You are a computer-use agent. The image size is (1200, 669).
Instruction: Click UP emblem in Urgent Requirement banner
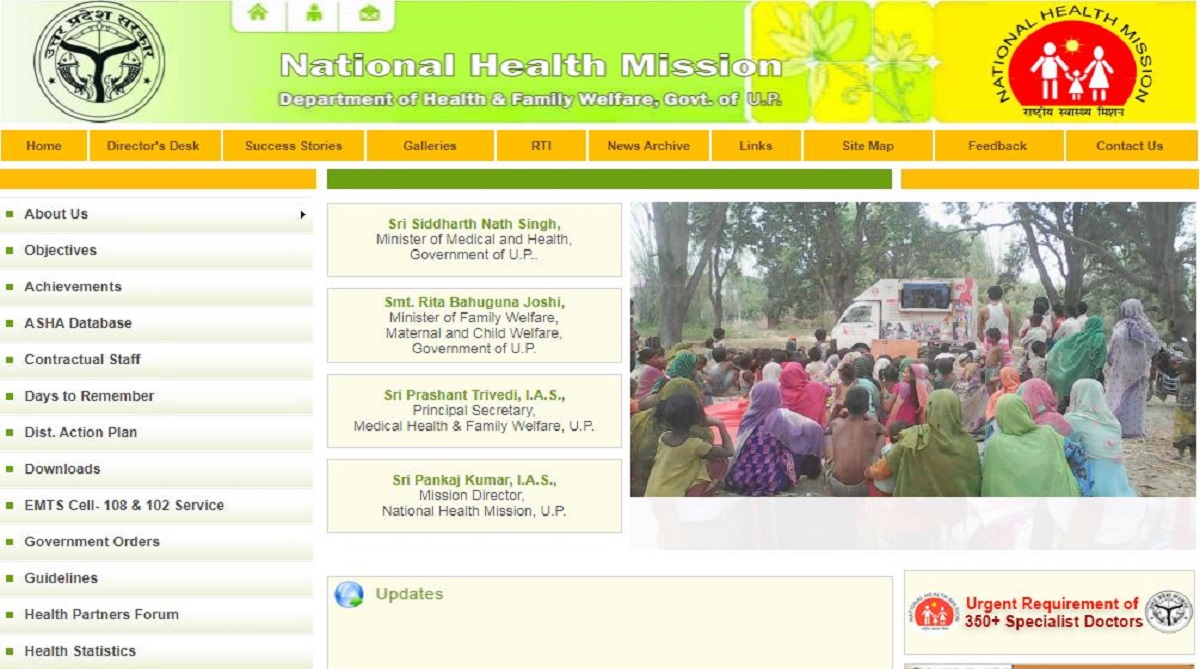pos(1169,612)
